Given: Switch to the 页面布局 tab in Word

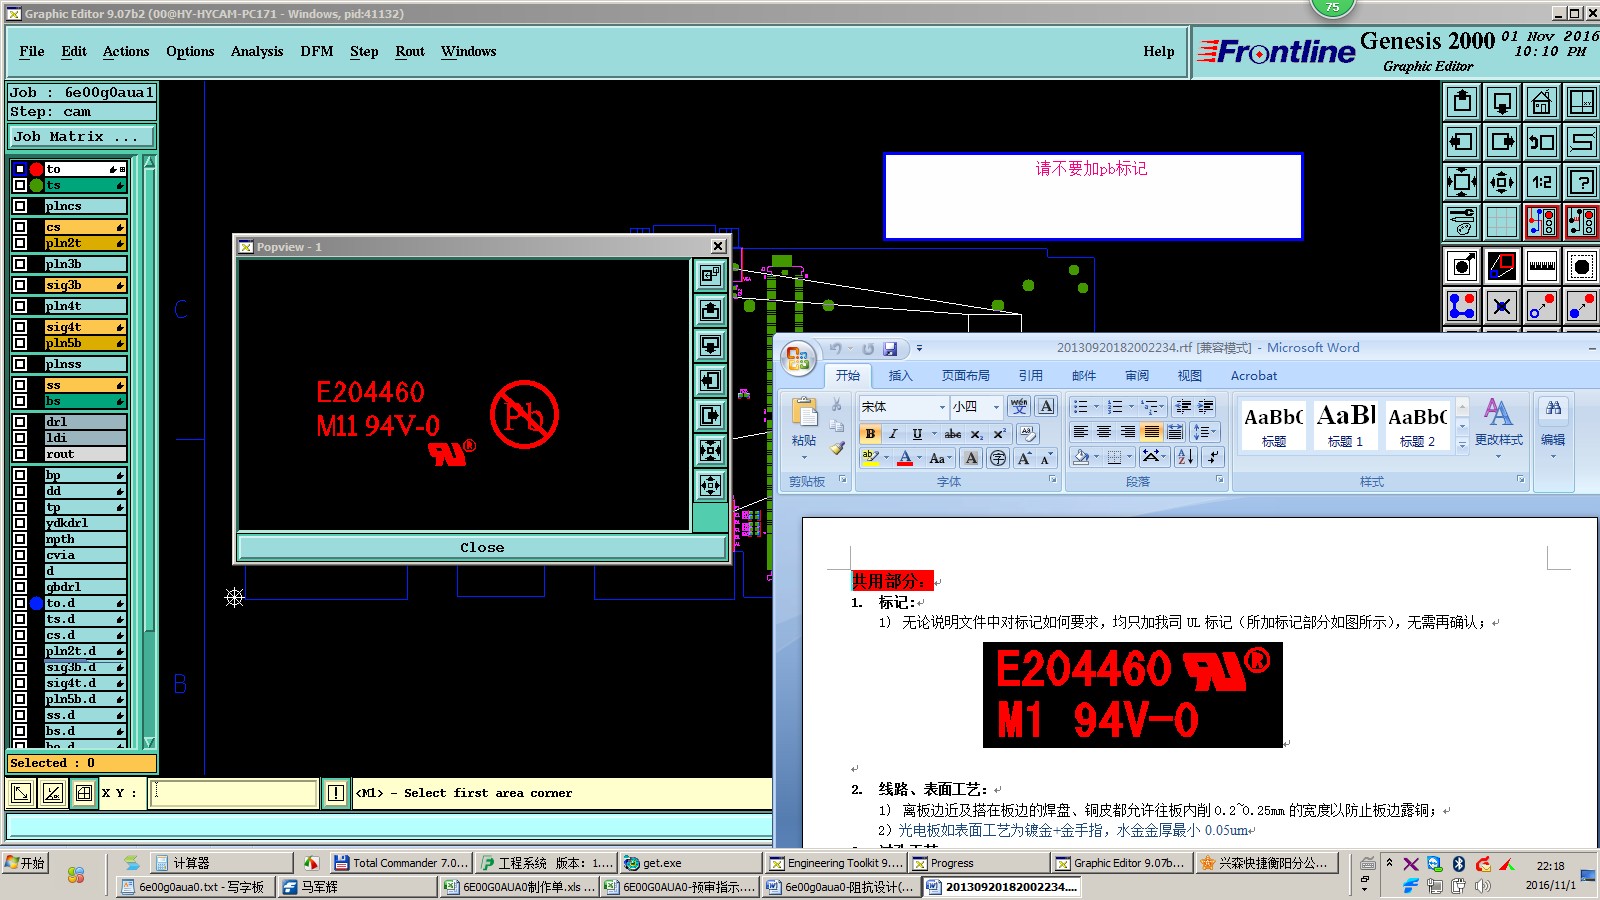Looking at the screenshot, I should point(965,376).
